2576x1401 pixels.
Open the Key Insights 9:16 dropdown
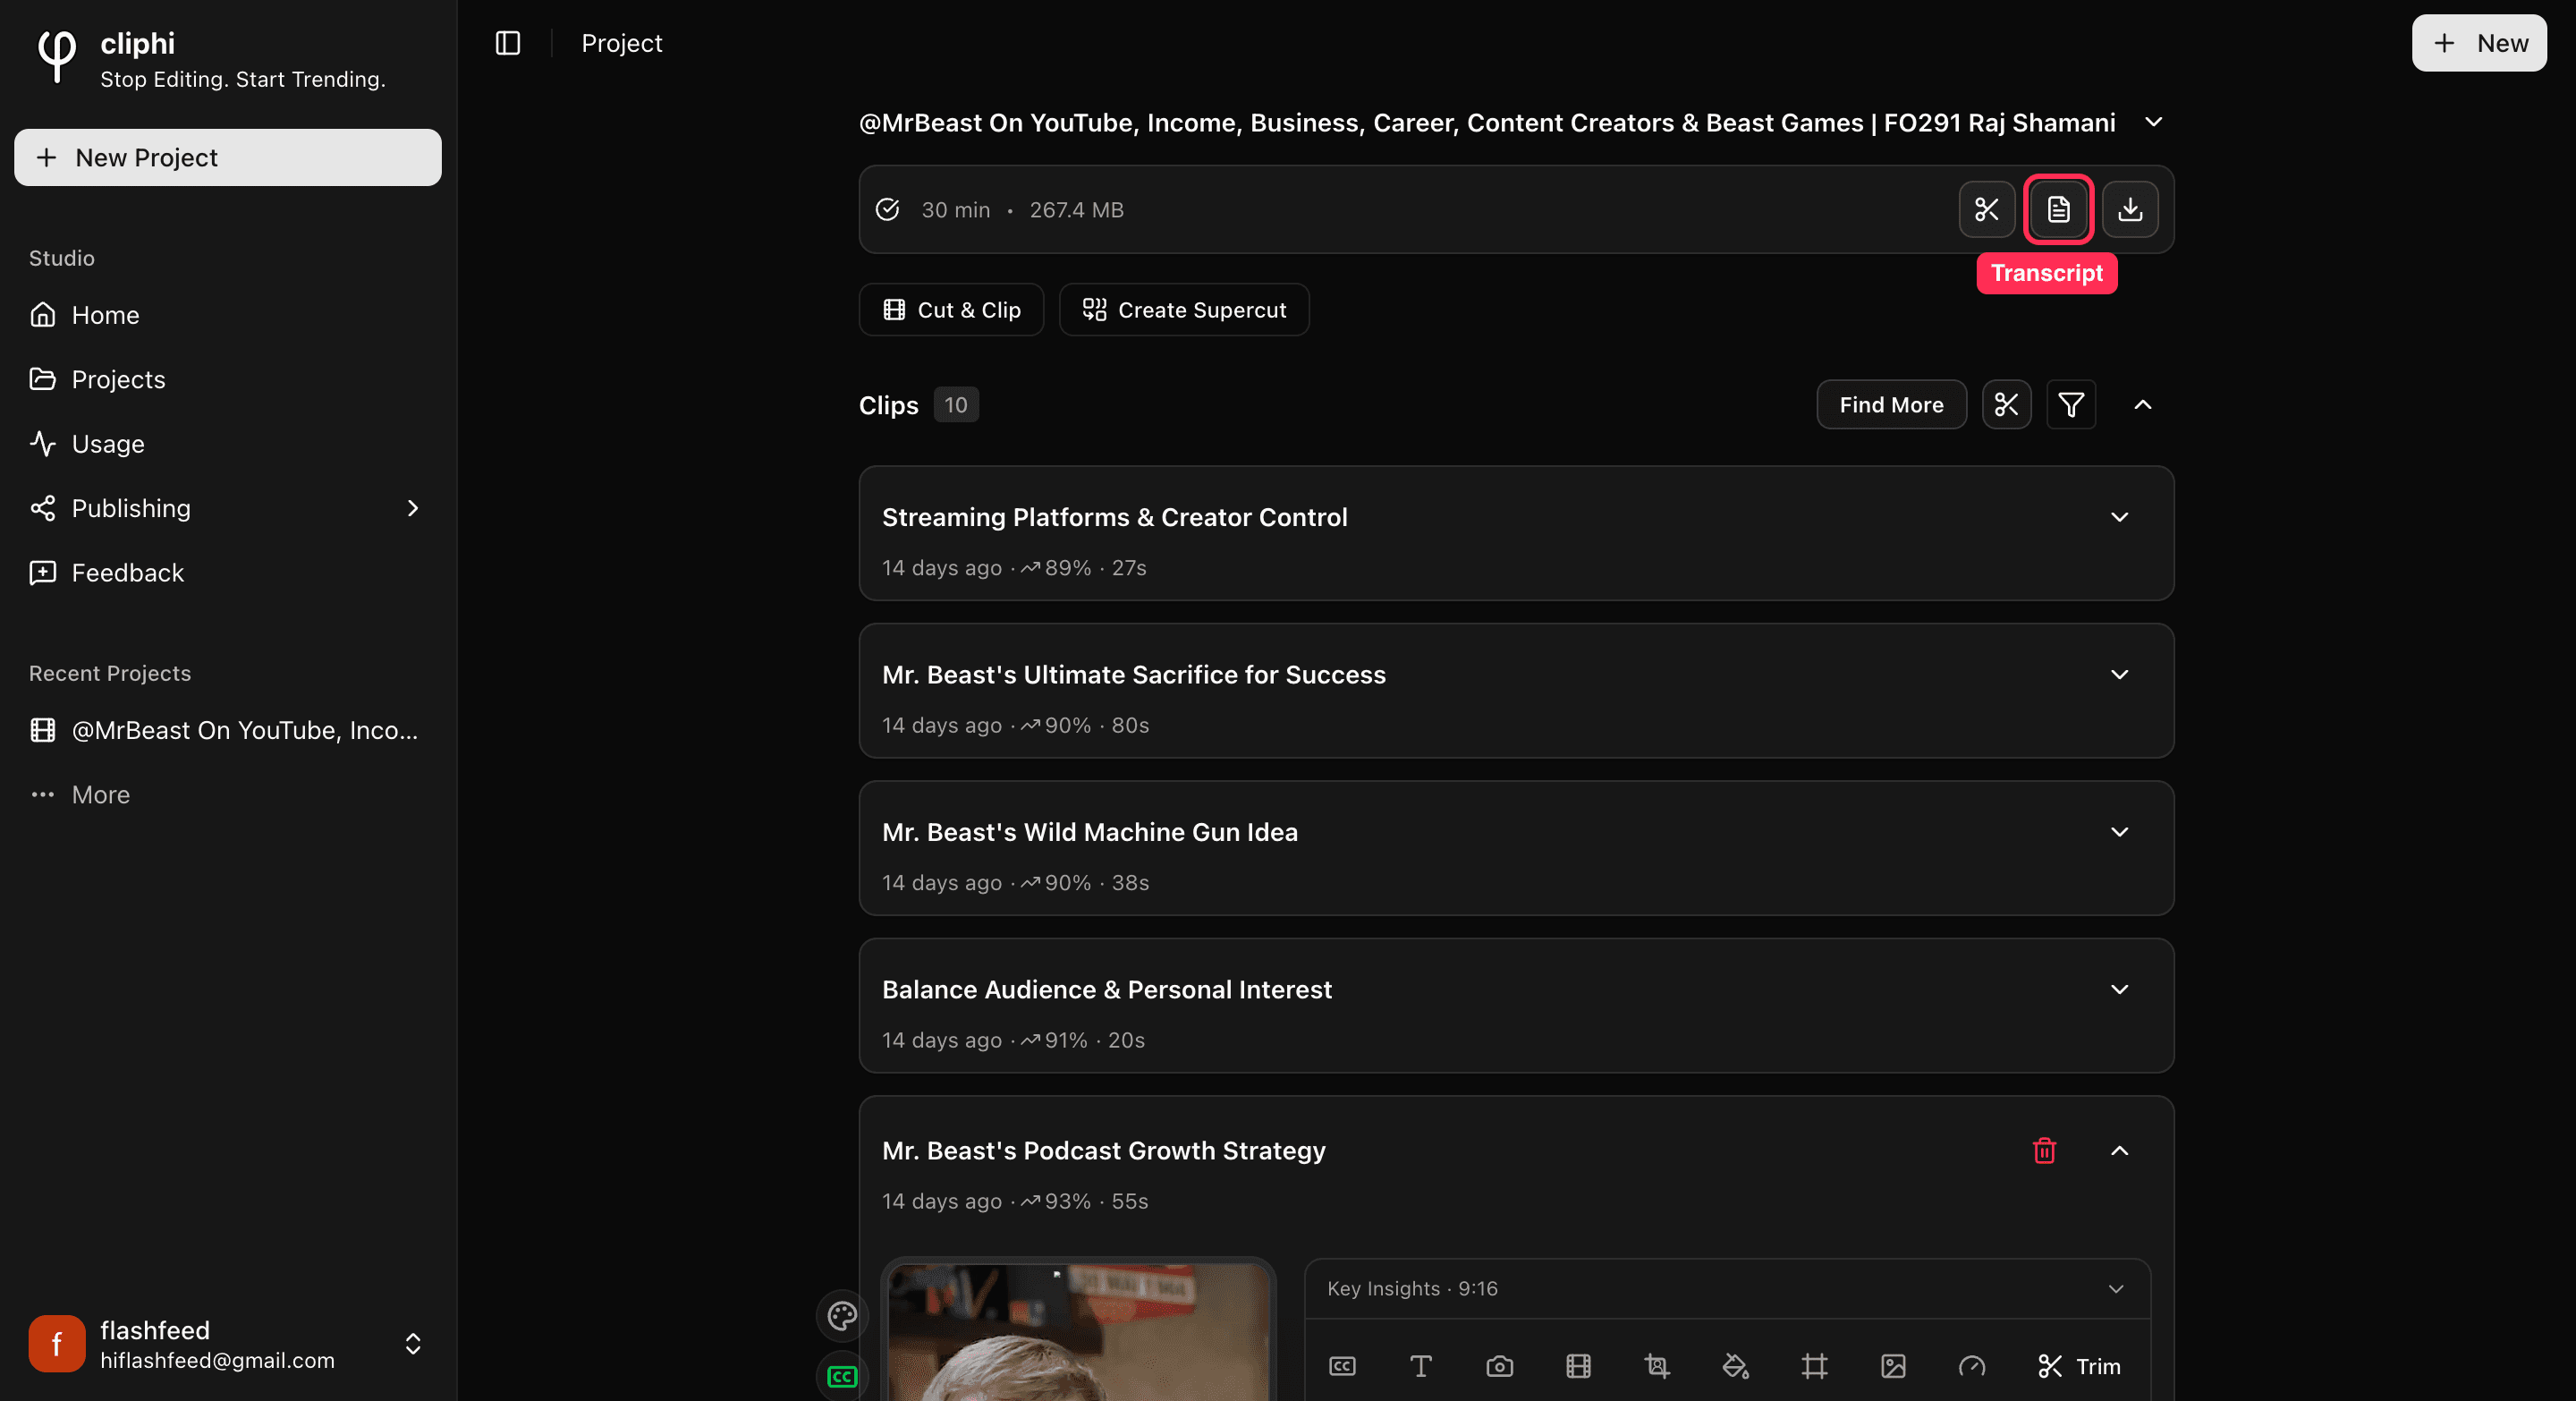[x=1727, y=1288]
